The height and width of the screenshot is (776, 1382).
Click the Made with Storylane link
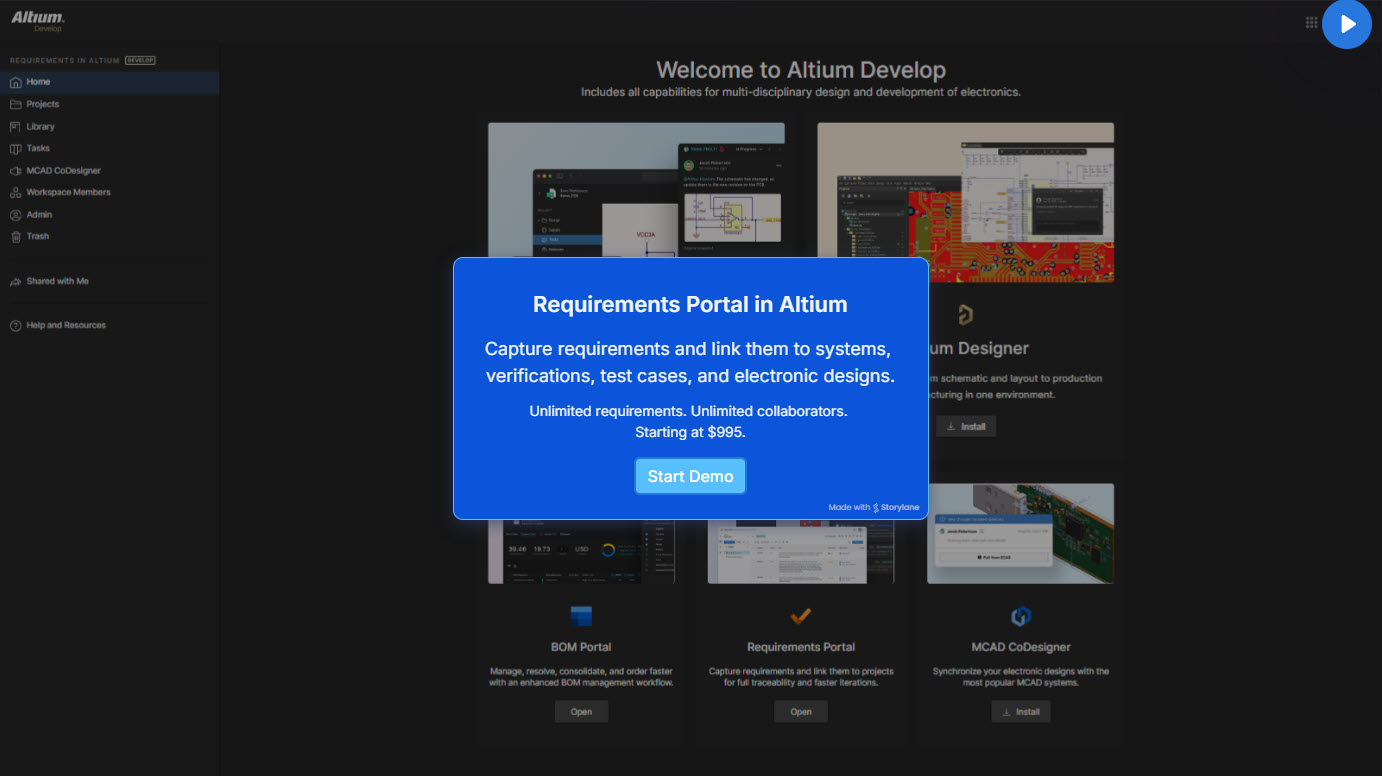pos(873,508)
